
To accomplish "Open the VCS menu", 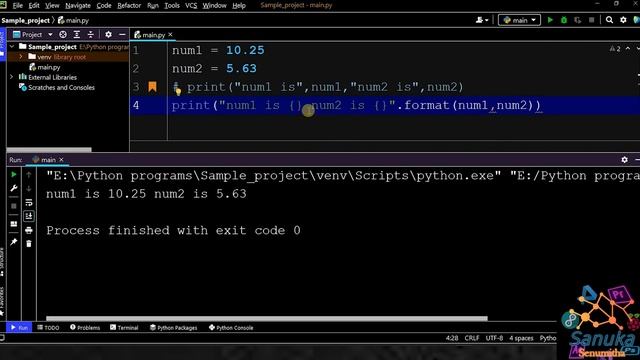I will (191, 5).
